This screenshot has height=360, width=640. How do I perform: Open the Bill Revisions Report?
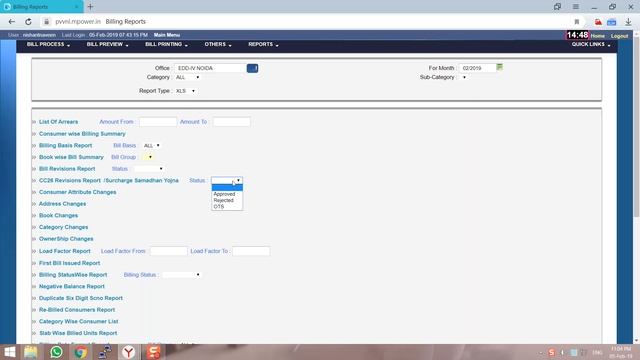click(x=67, y=169)
